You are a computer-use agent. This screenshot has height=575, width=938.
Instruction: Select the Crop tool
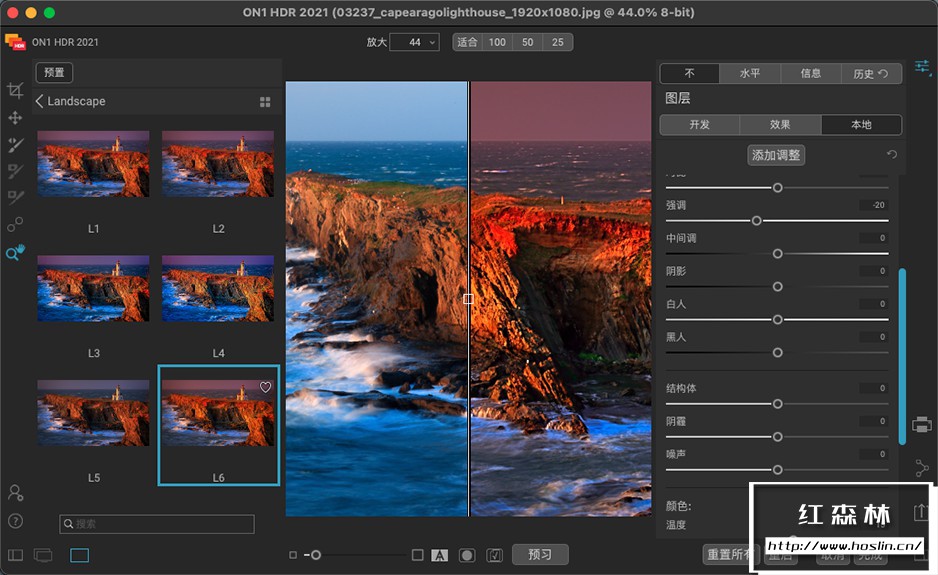click(15, 91)
